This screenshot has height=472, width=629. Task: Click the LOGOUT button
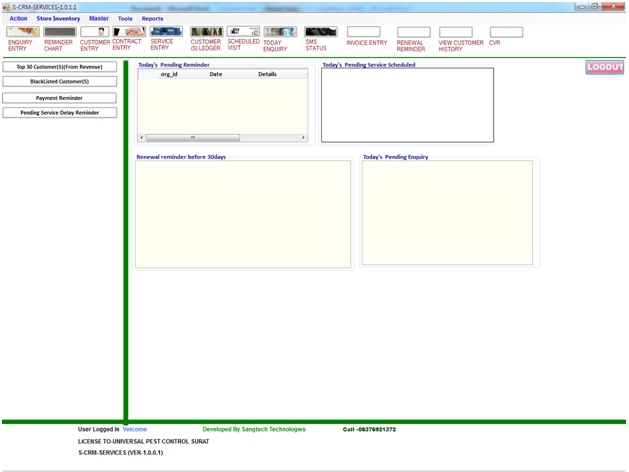(x=605, y=67)
